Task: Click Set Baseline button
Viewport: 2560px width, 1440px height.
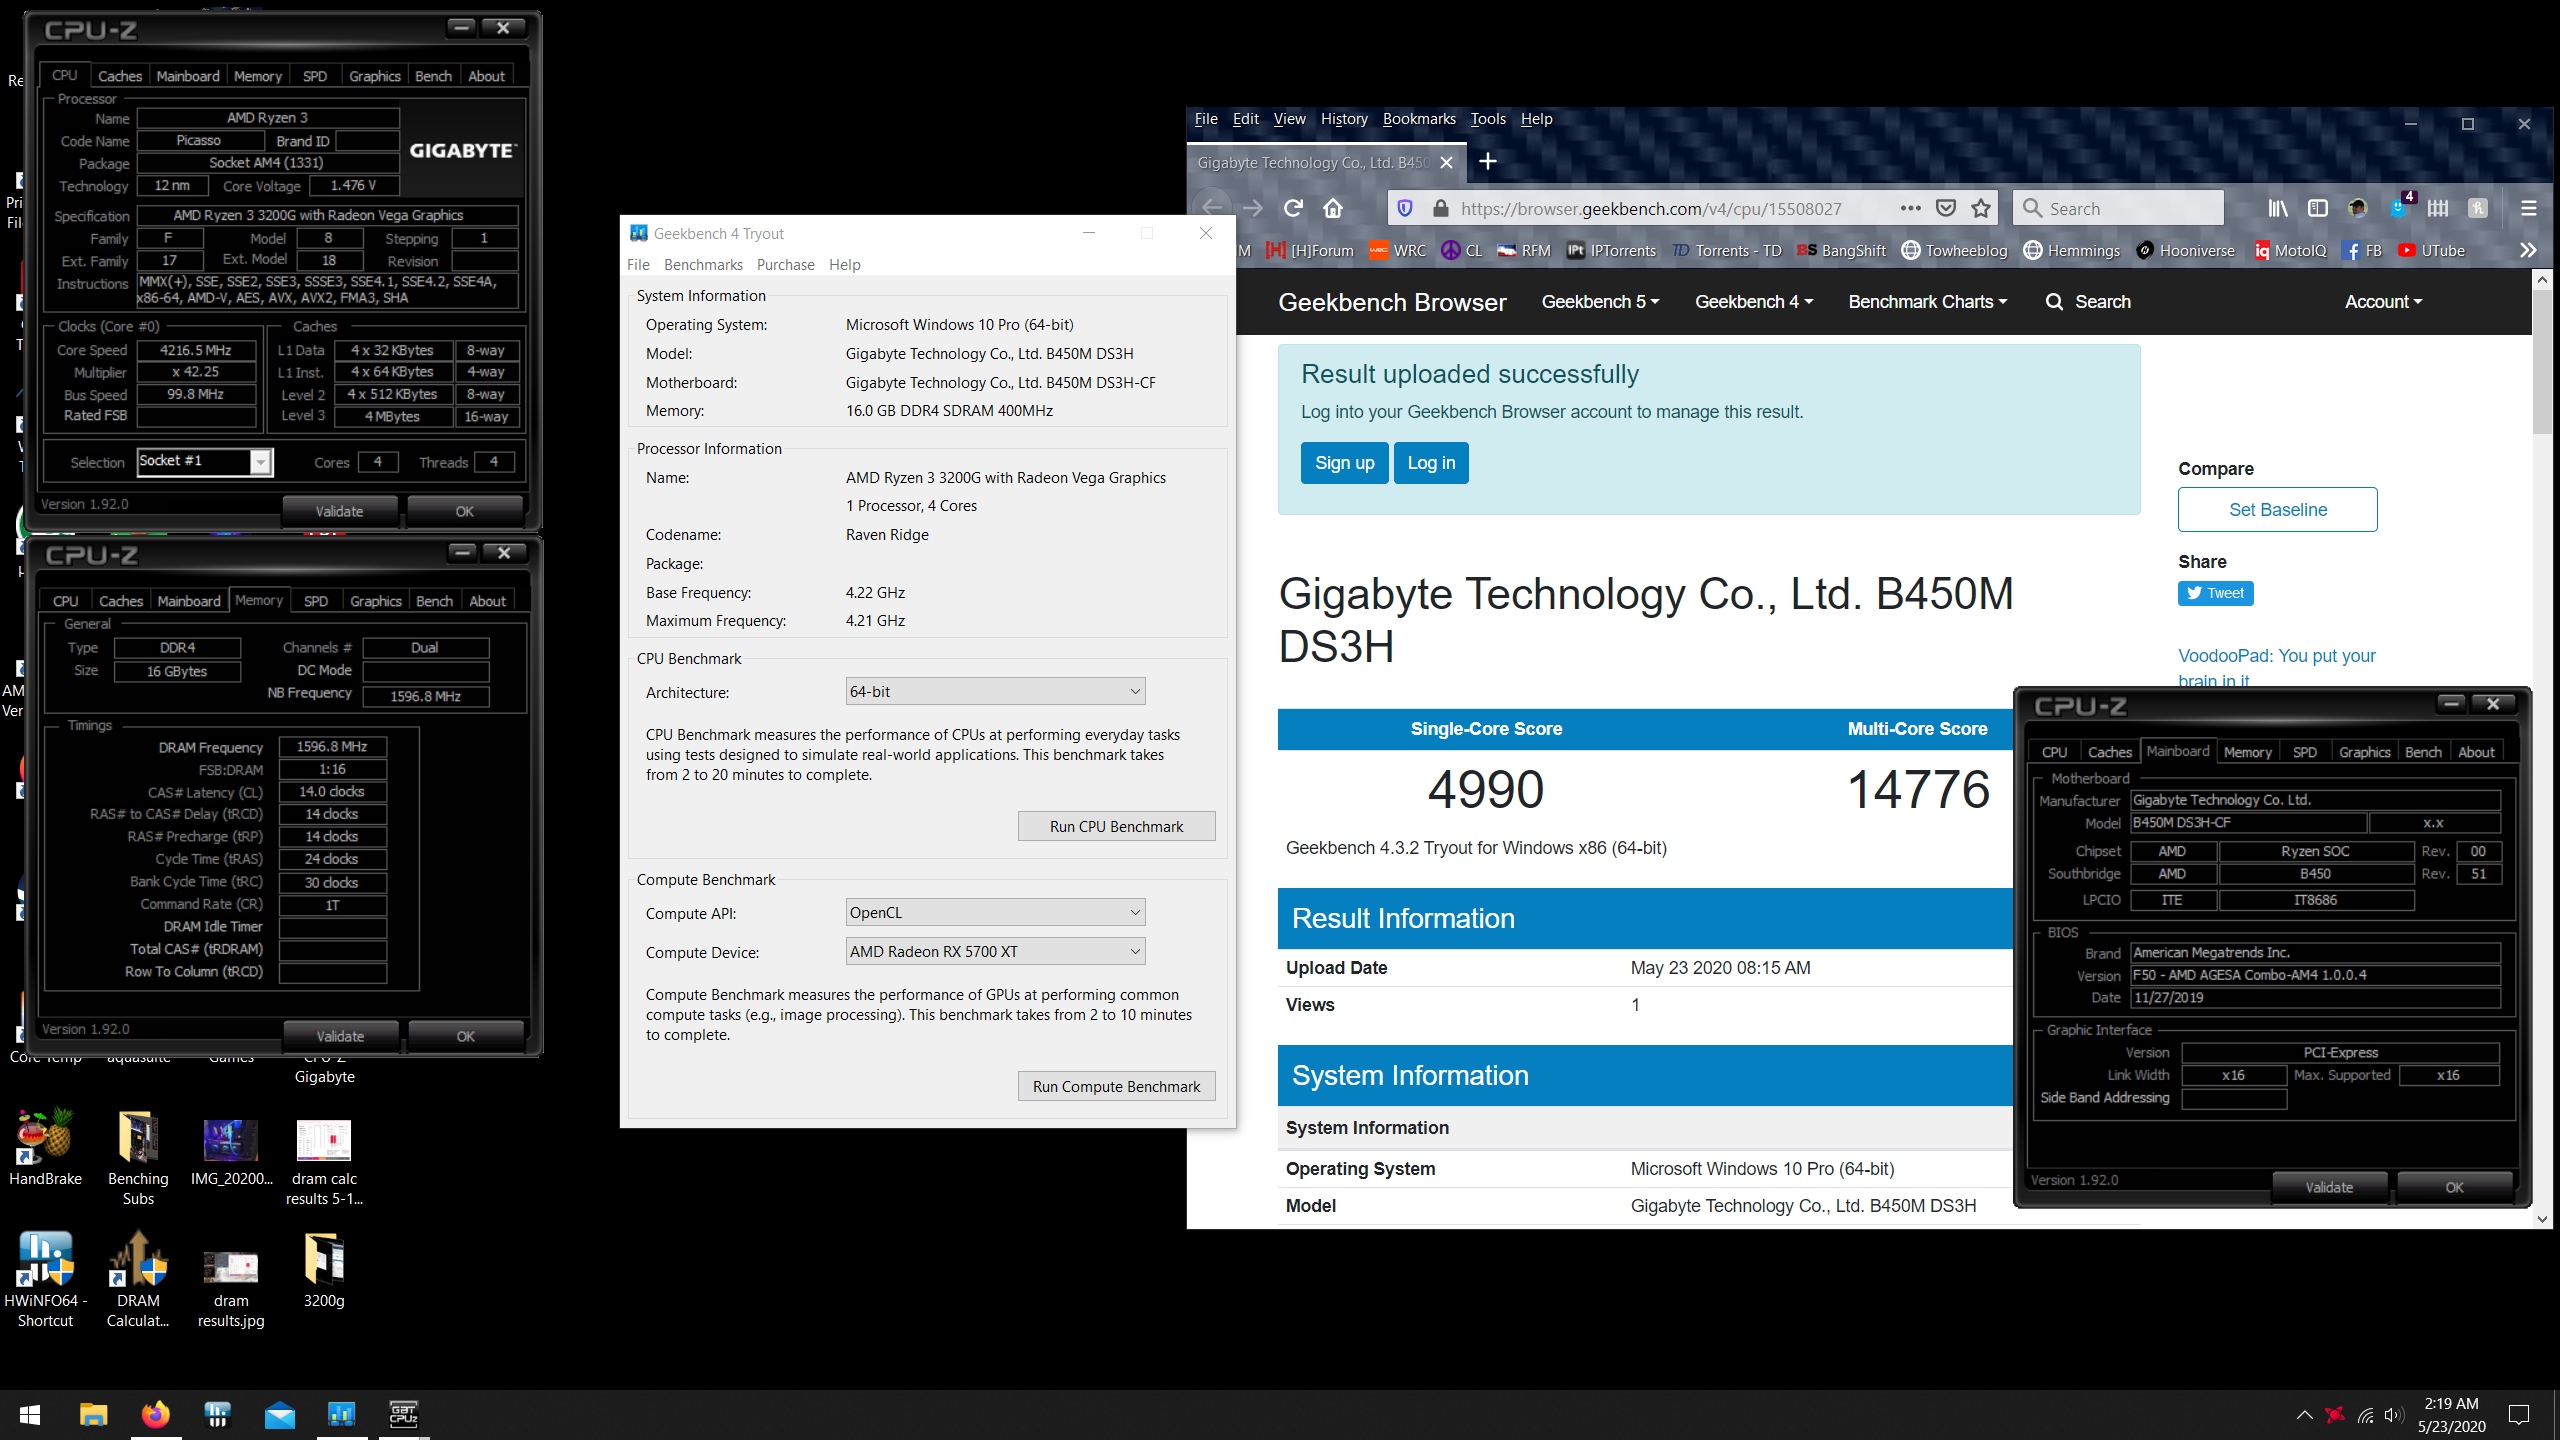Action: 2277,510
